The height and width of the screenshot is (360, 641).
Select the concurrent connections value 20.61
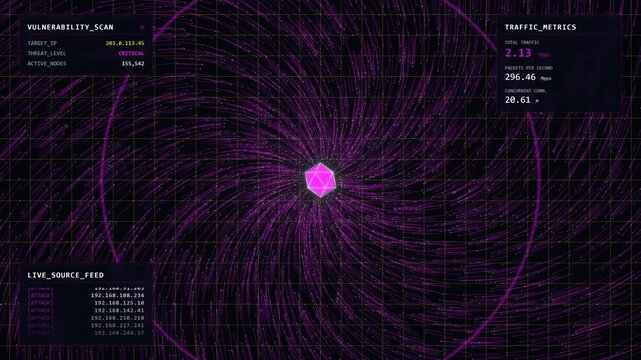pyautogui.click(x=518, y=100)
